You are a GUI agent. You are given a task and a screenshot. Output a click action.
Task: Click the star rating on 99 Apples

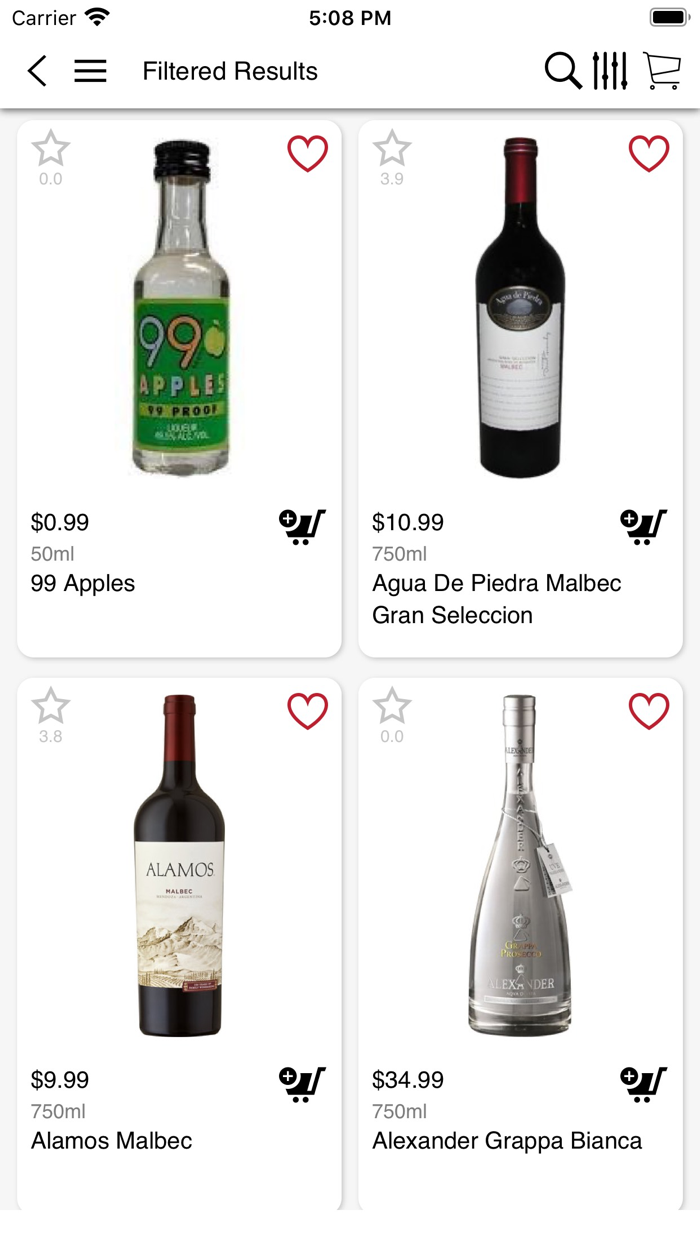51,150
